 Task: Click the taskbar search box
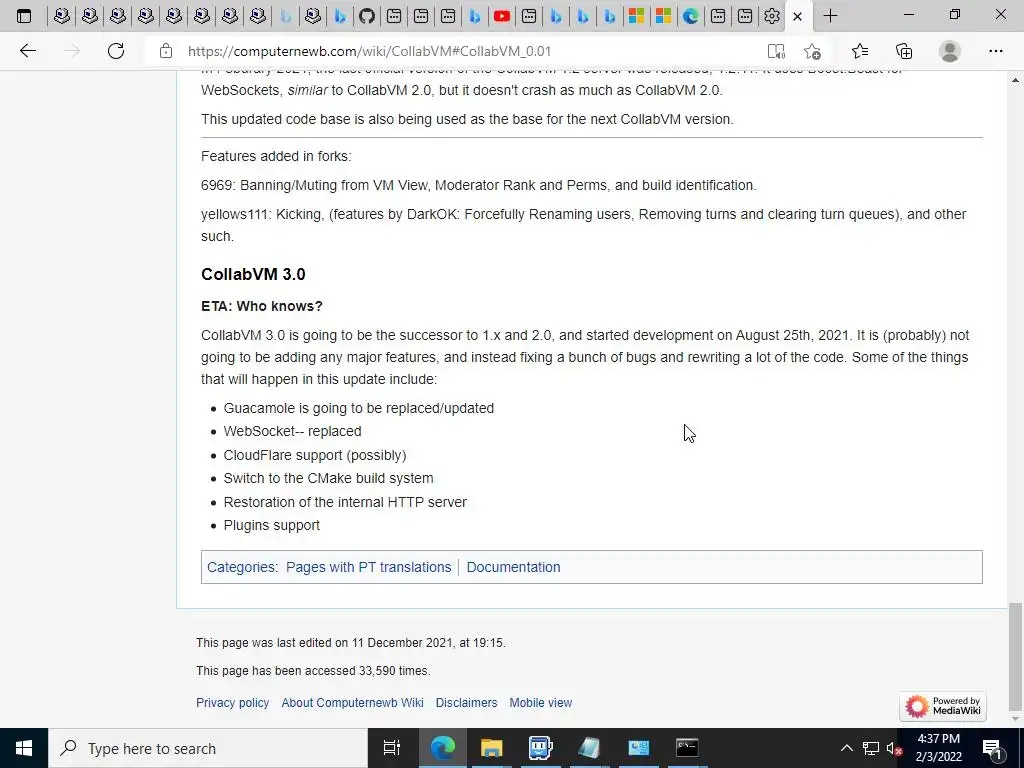tap(208, 748)
